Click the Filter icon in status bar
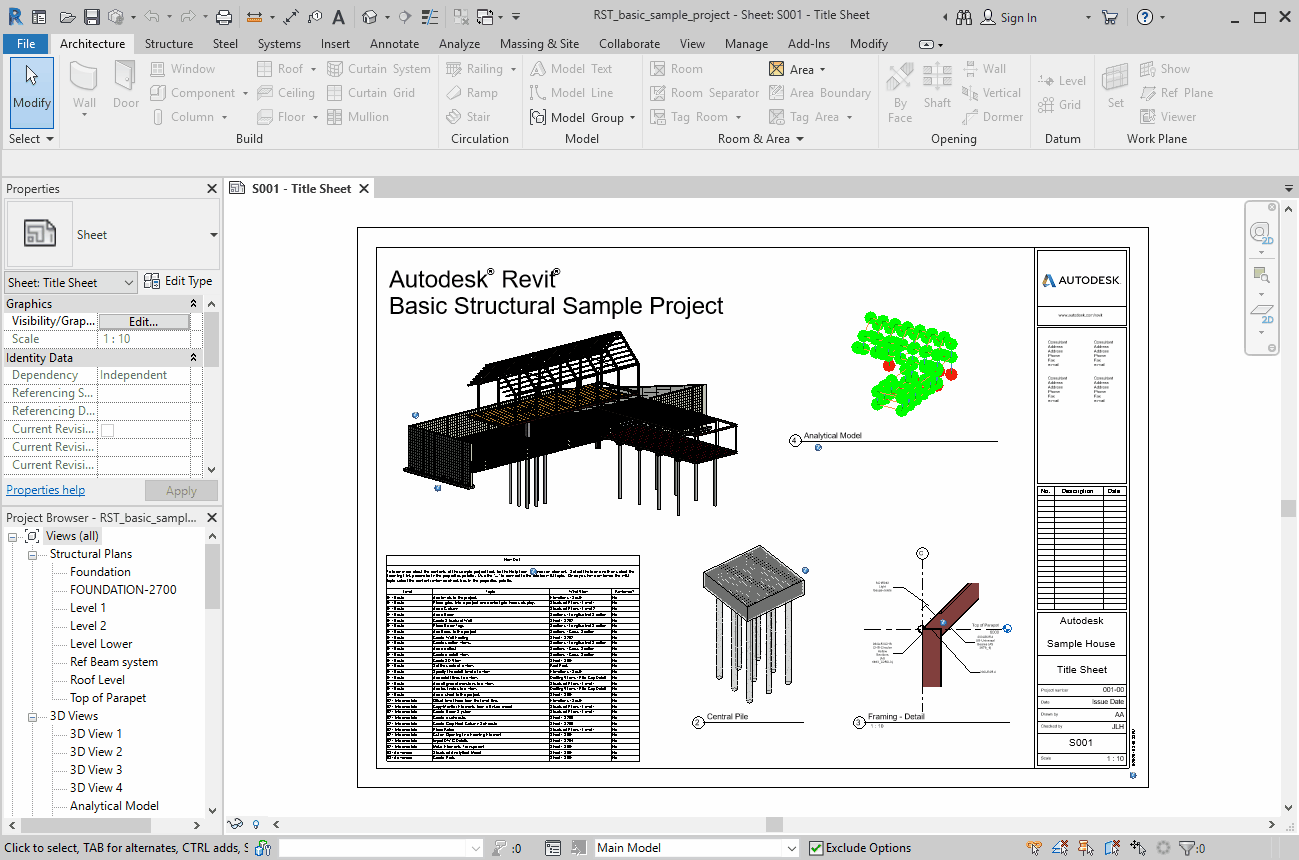The height and width of the screenshot is (860, 1299). (x=1188, y=848)
